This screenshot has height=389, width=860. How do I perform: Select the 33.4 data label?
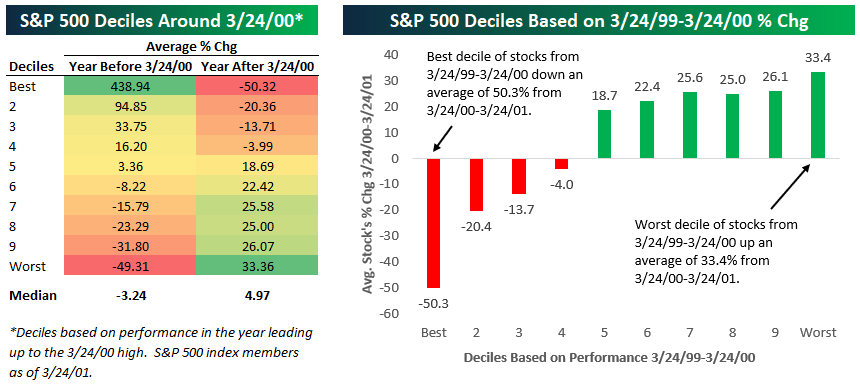[x=817, y=58]
